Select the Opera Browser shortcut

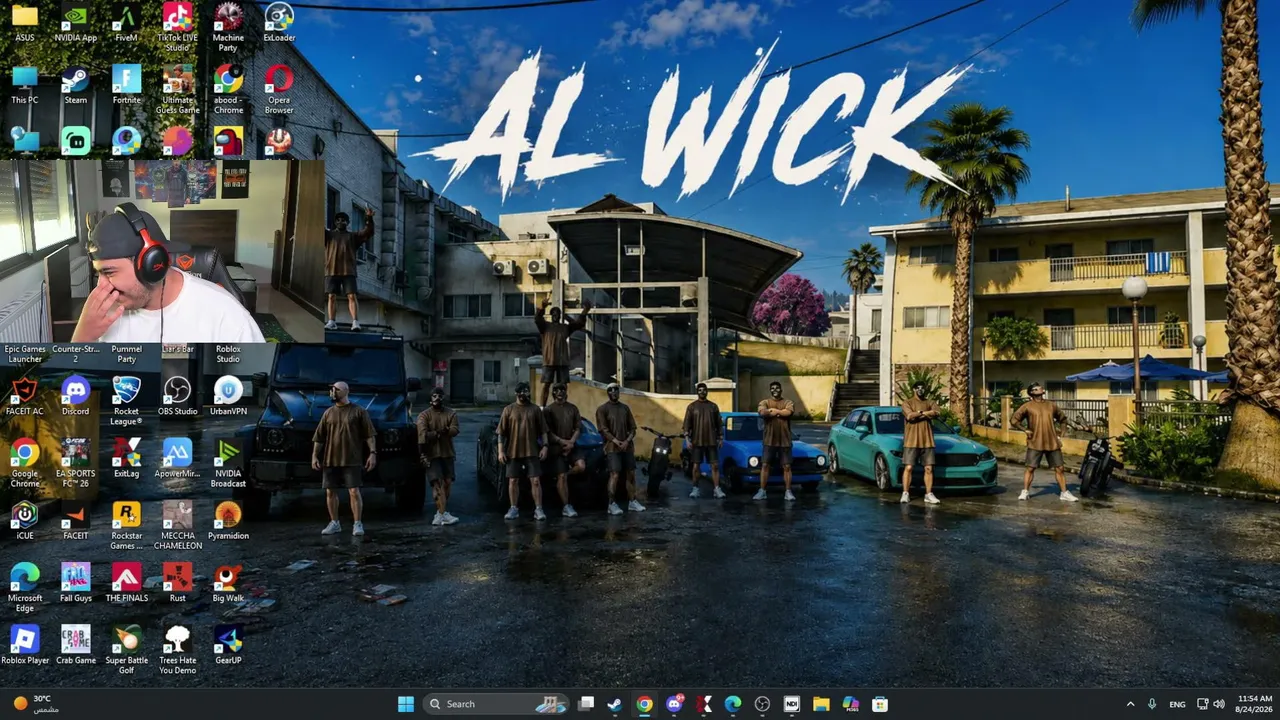pos(279,90)
